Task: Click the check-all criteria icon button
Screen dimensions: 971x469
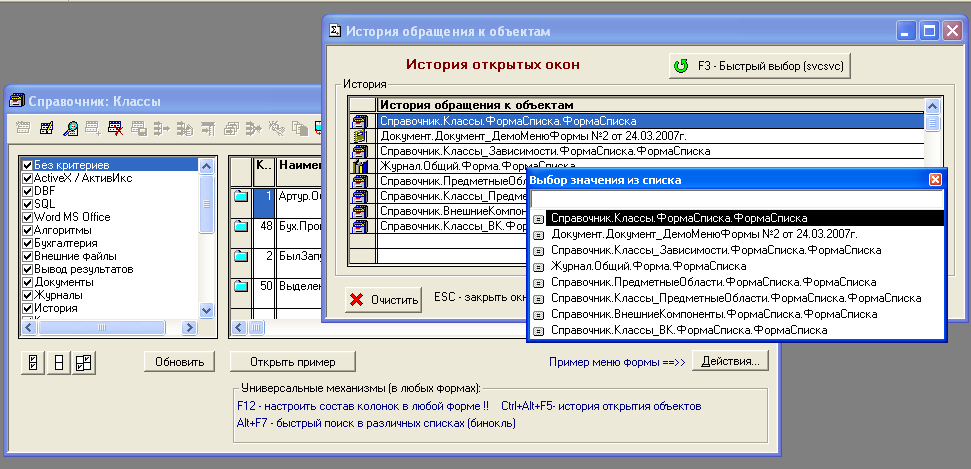Action: (x=33, y=362)
